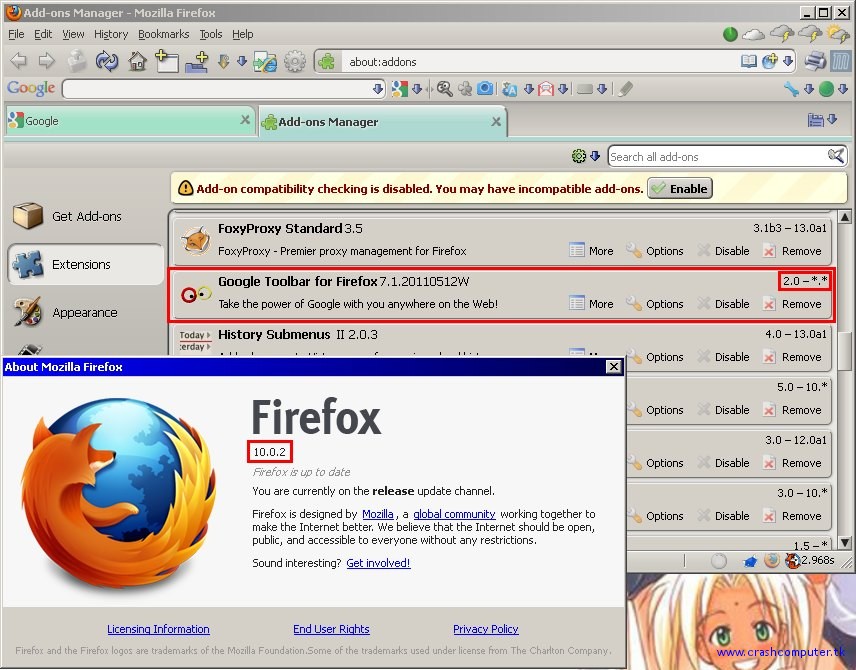The height and width of the screenshot is (670, 856).
Task: Click the Gmail envelope icon on Google Toolbar
Action: pyautogui.click(x=546, y=88)
